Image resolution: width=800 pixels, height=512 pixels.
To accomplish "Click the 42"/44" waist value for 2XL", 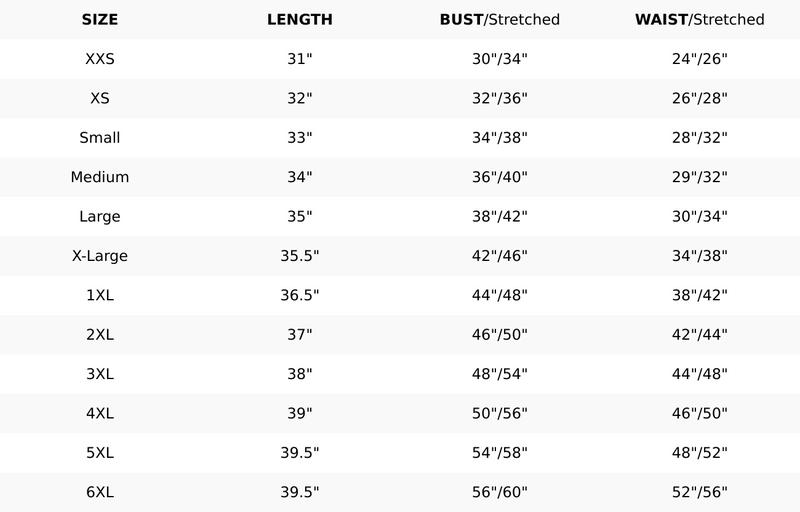I will (700, 335).
